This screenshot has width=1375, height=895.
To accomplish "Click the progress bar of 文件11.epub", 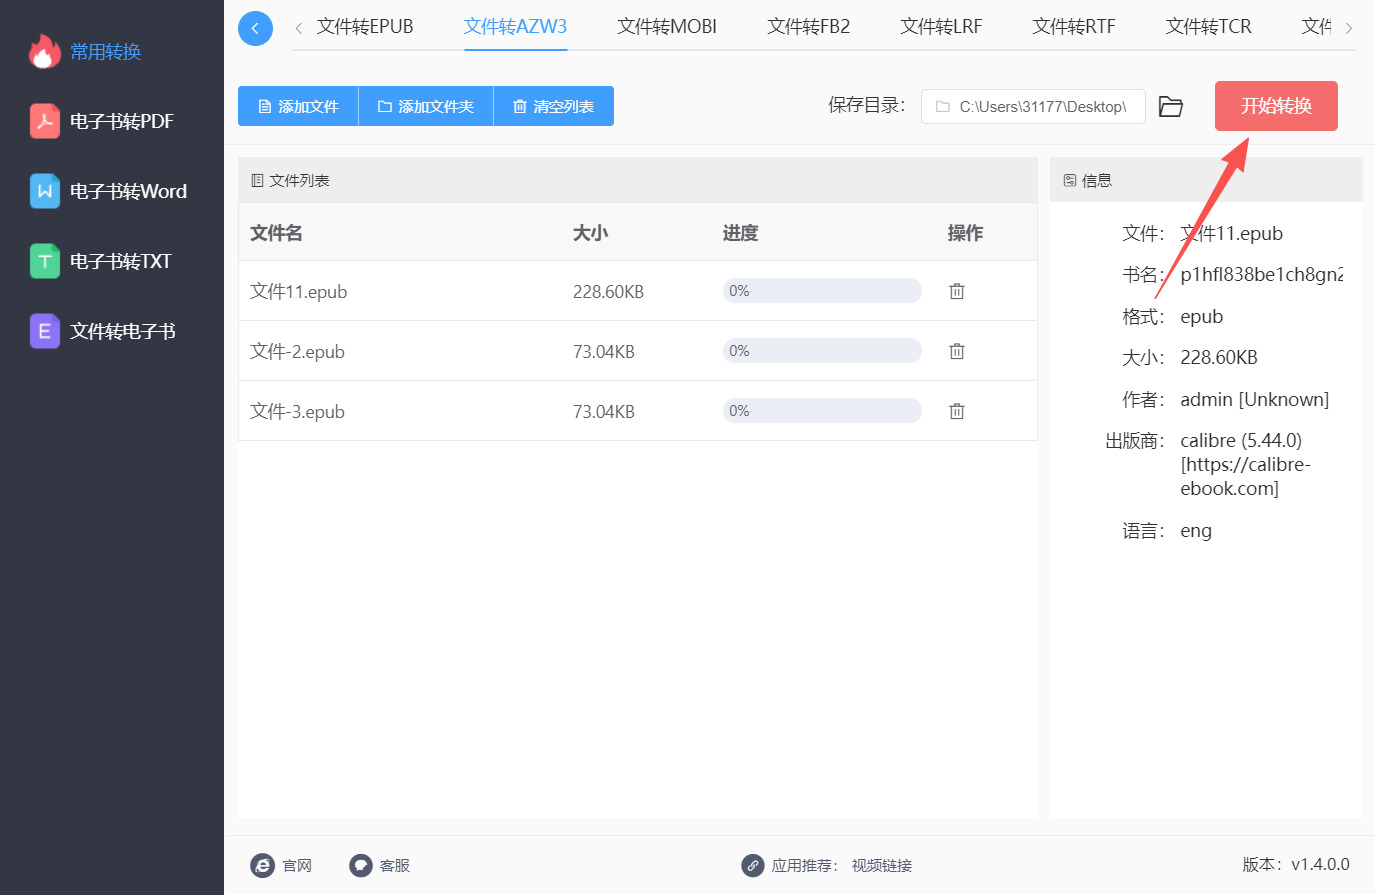I will [822, 291].
